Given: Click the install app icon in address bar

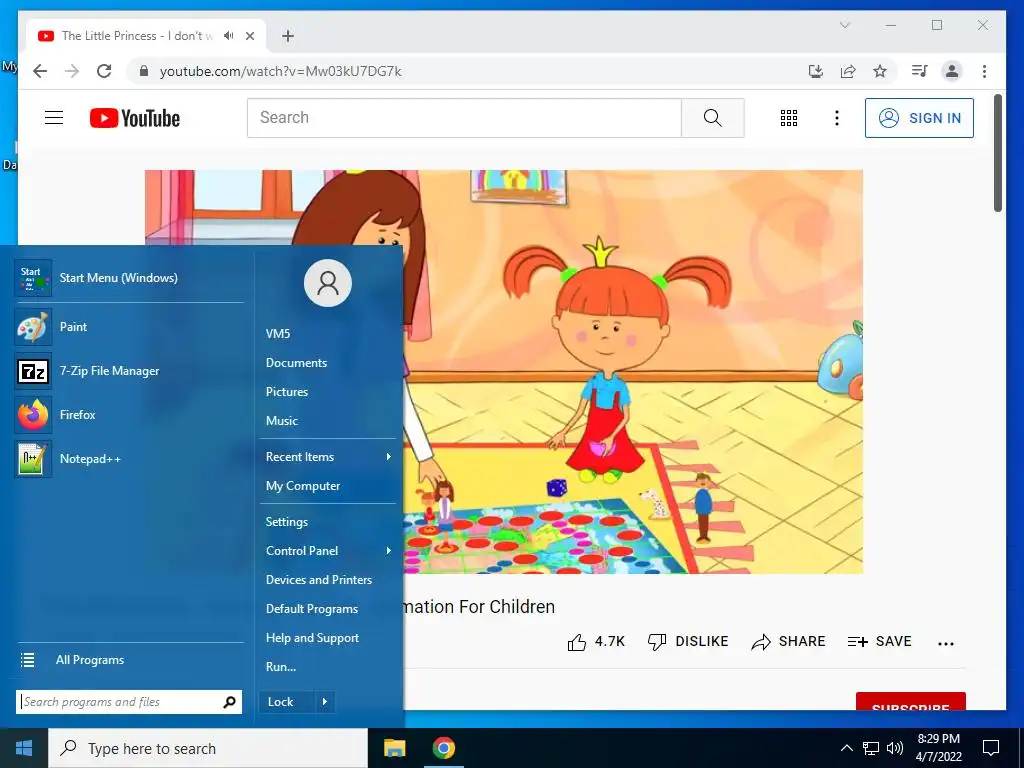Looking at the screenshot, I should coord(816,71).
